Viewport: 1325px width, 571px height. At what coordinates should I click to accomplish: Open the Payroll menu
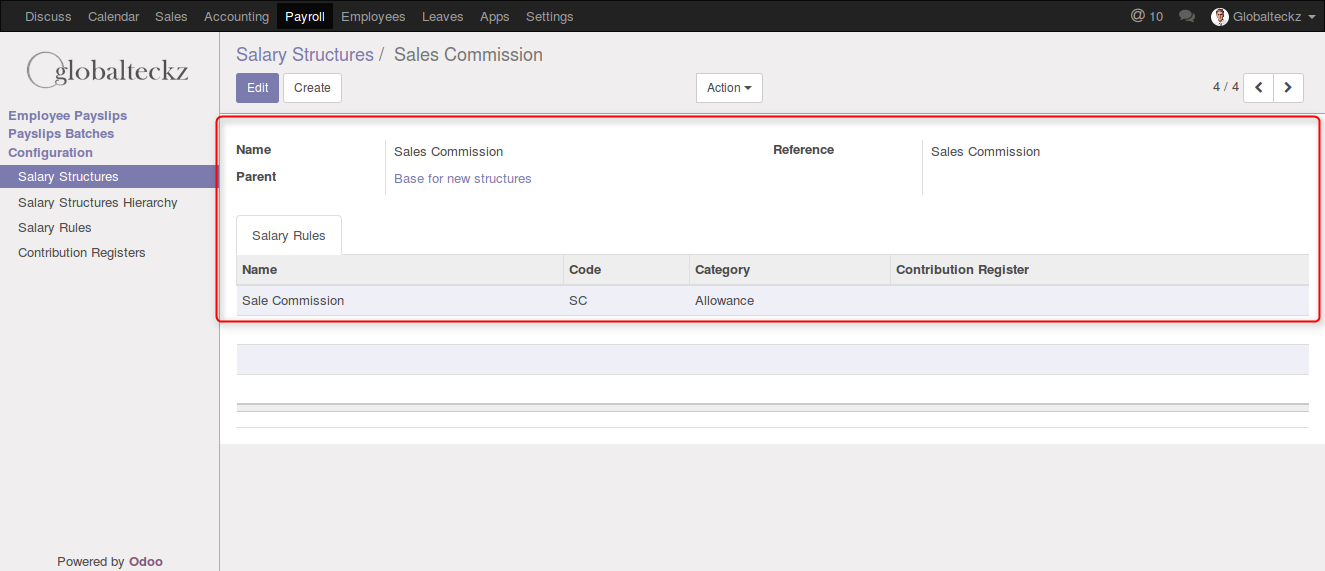(304, 17)
